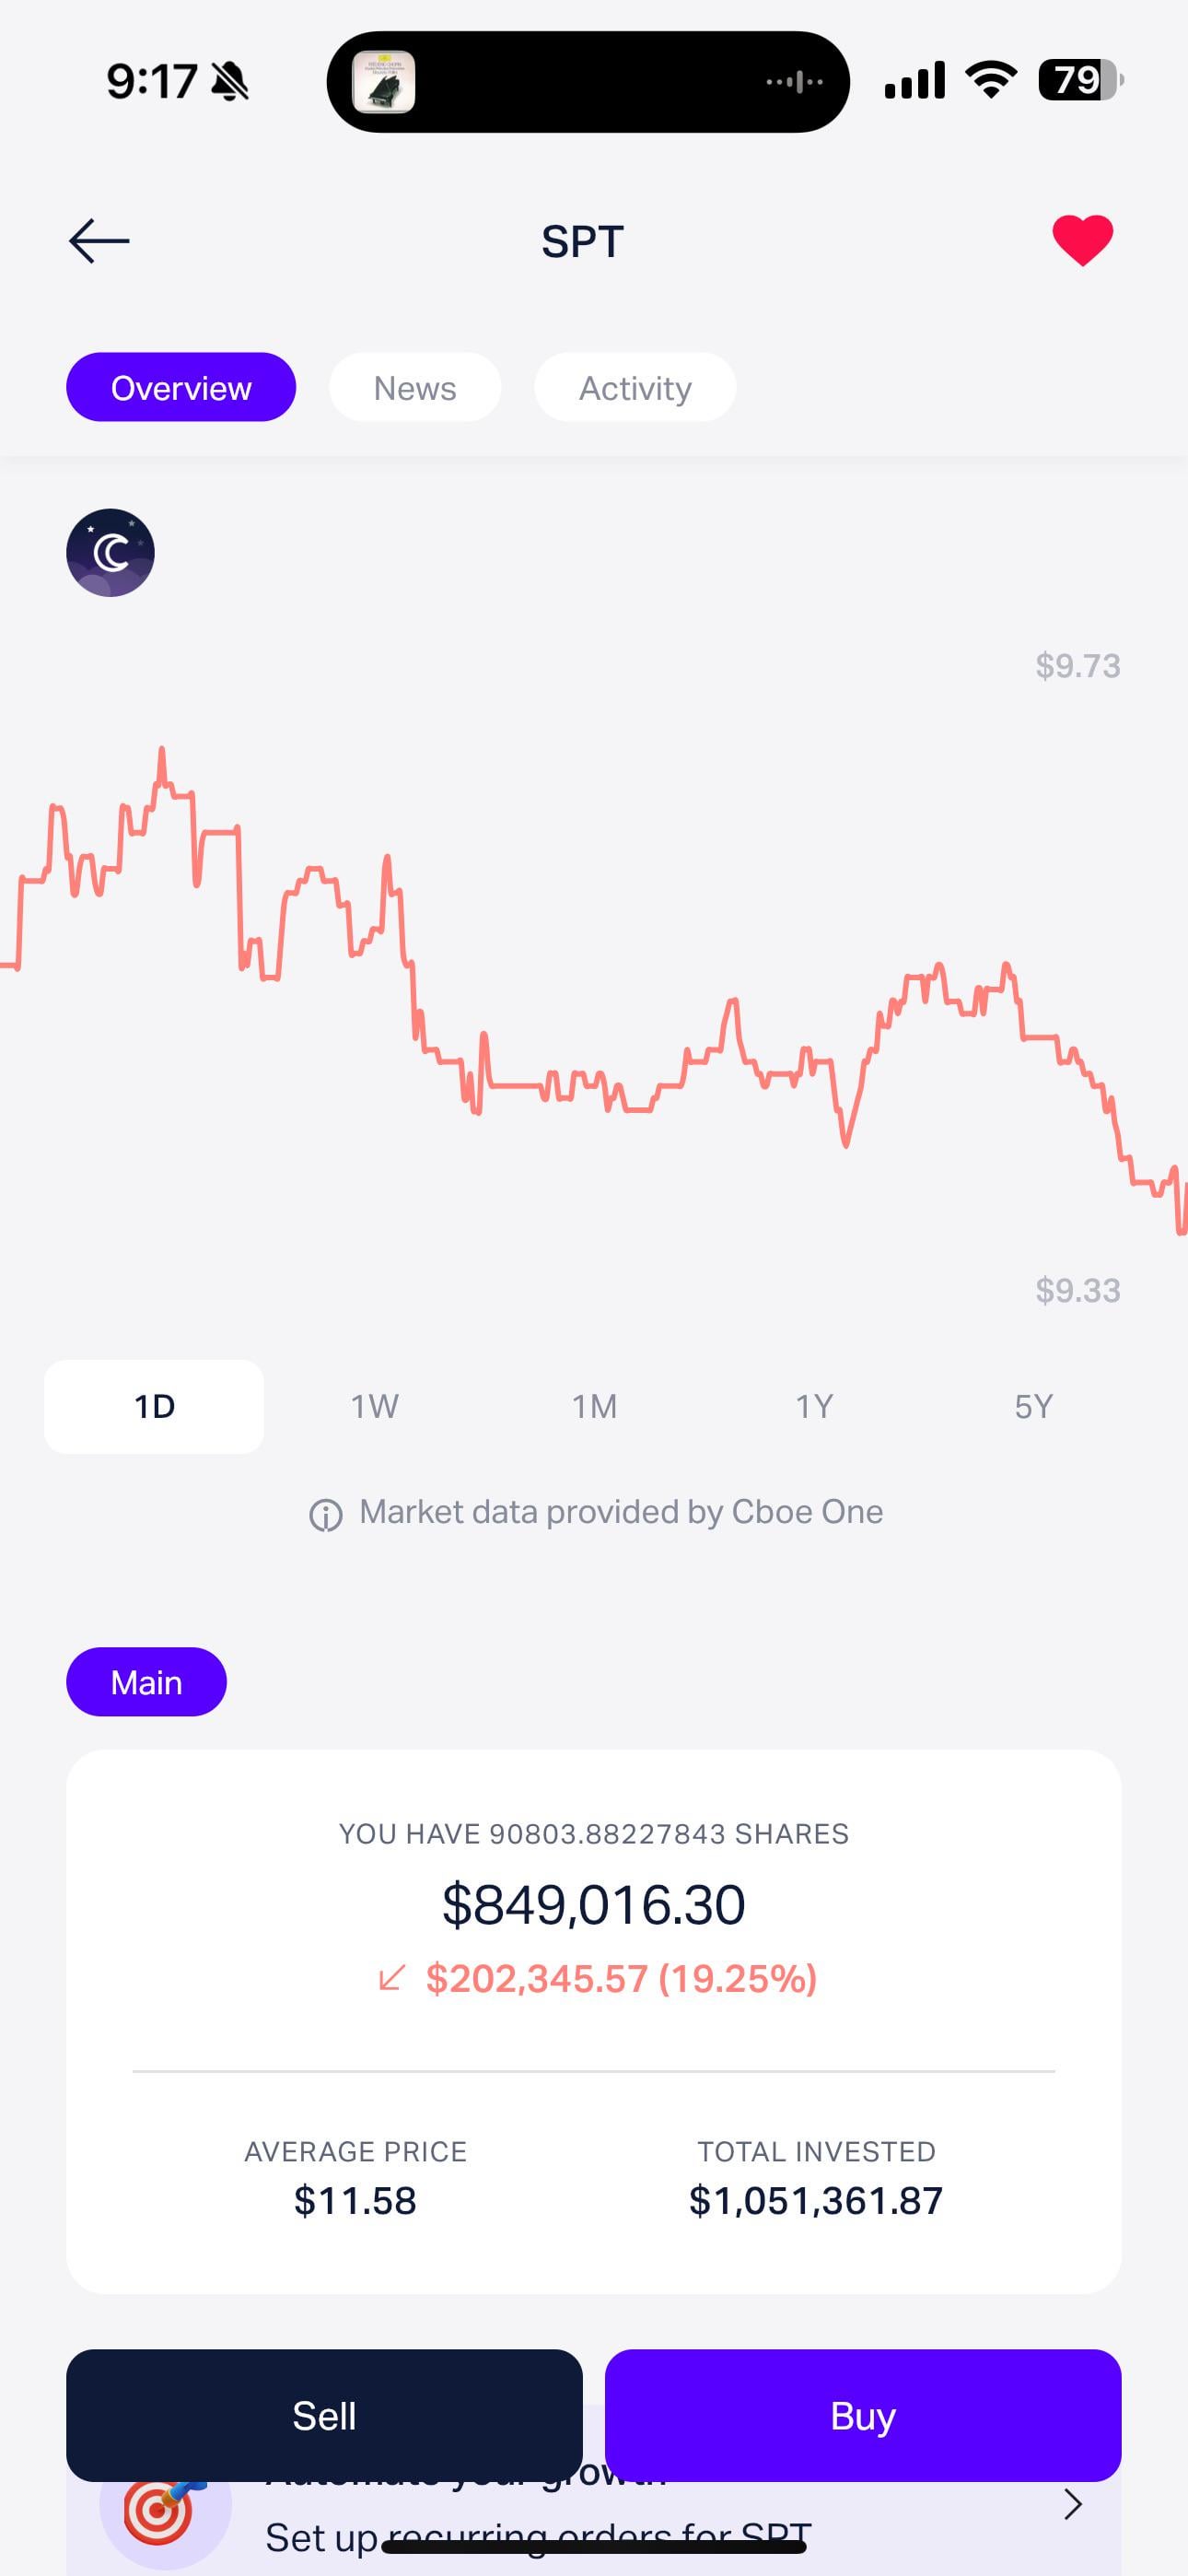The image size is (1188, 2576).
Task: Select the Overview tab
Action: [x=181, y=388]
